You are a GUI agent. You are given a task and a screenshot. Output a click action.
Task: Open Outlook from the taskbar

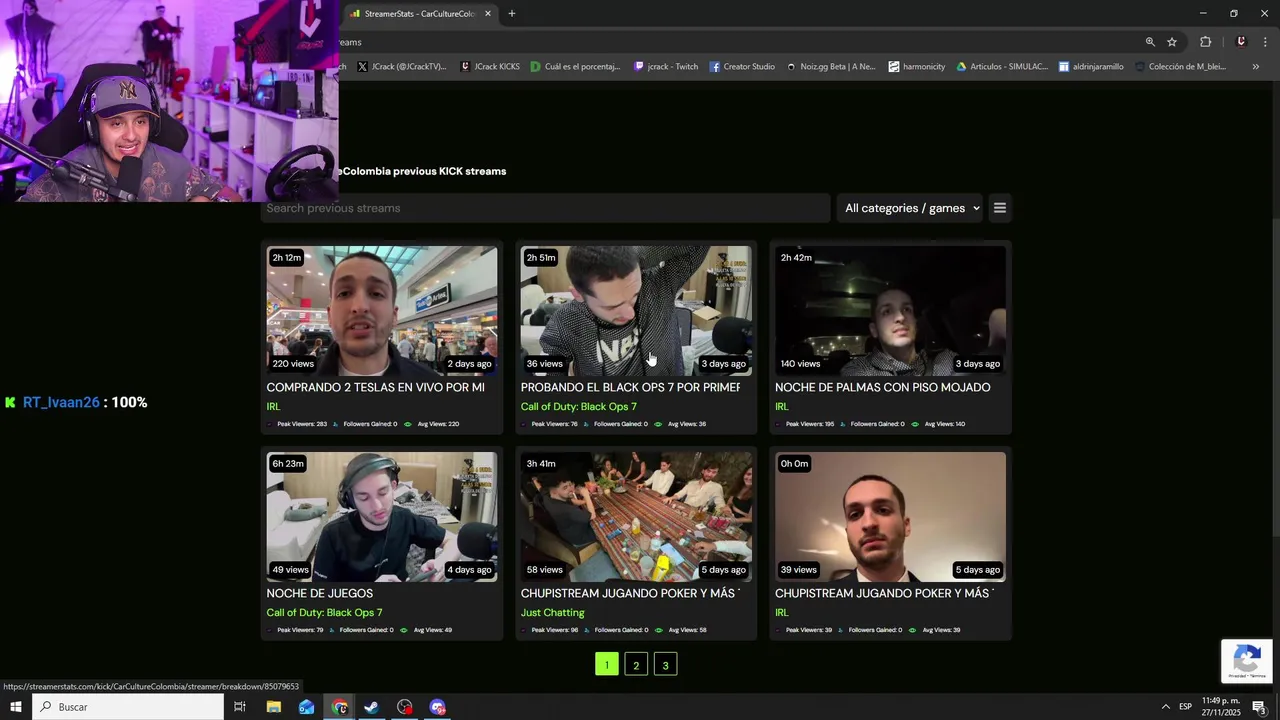(x=306, y=707)
